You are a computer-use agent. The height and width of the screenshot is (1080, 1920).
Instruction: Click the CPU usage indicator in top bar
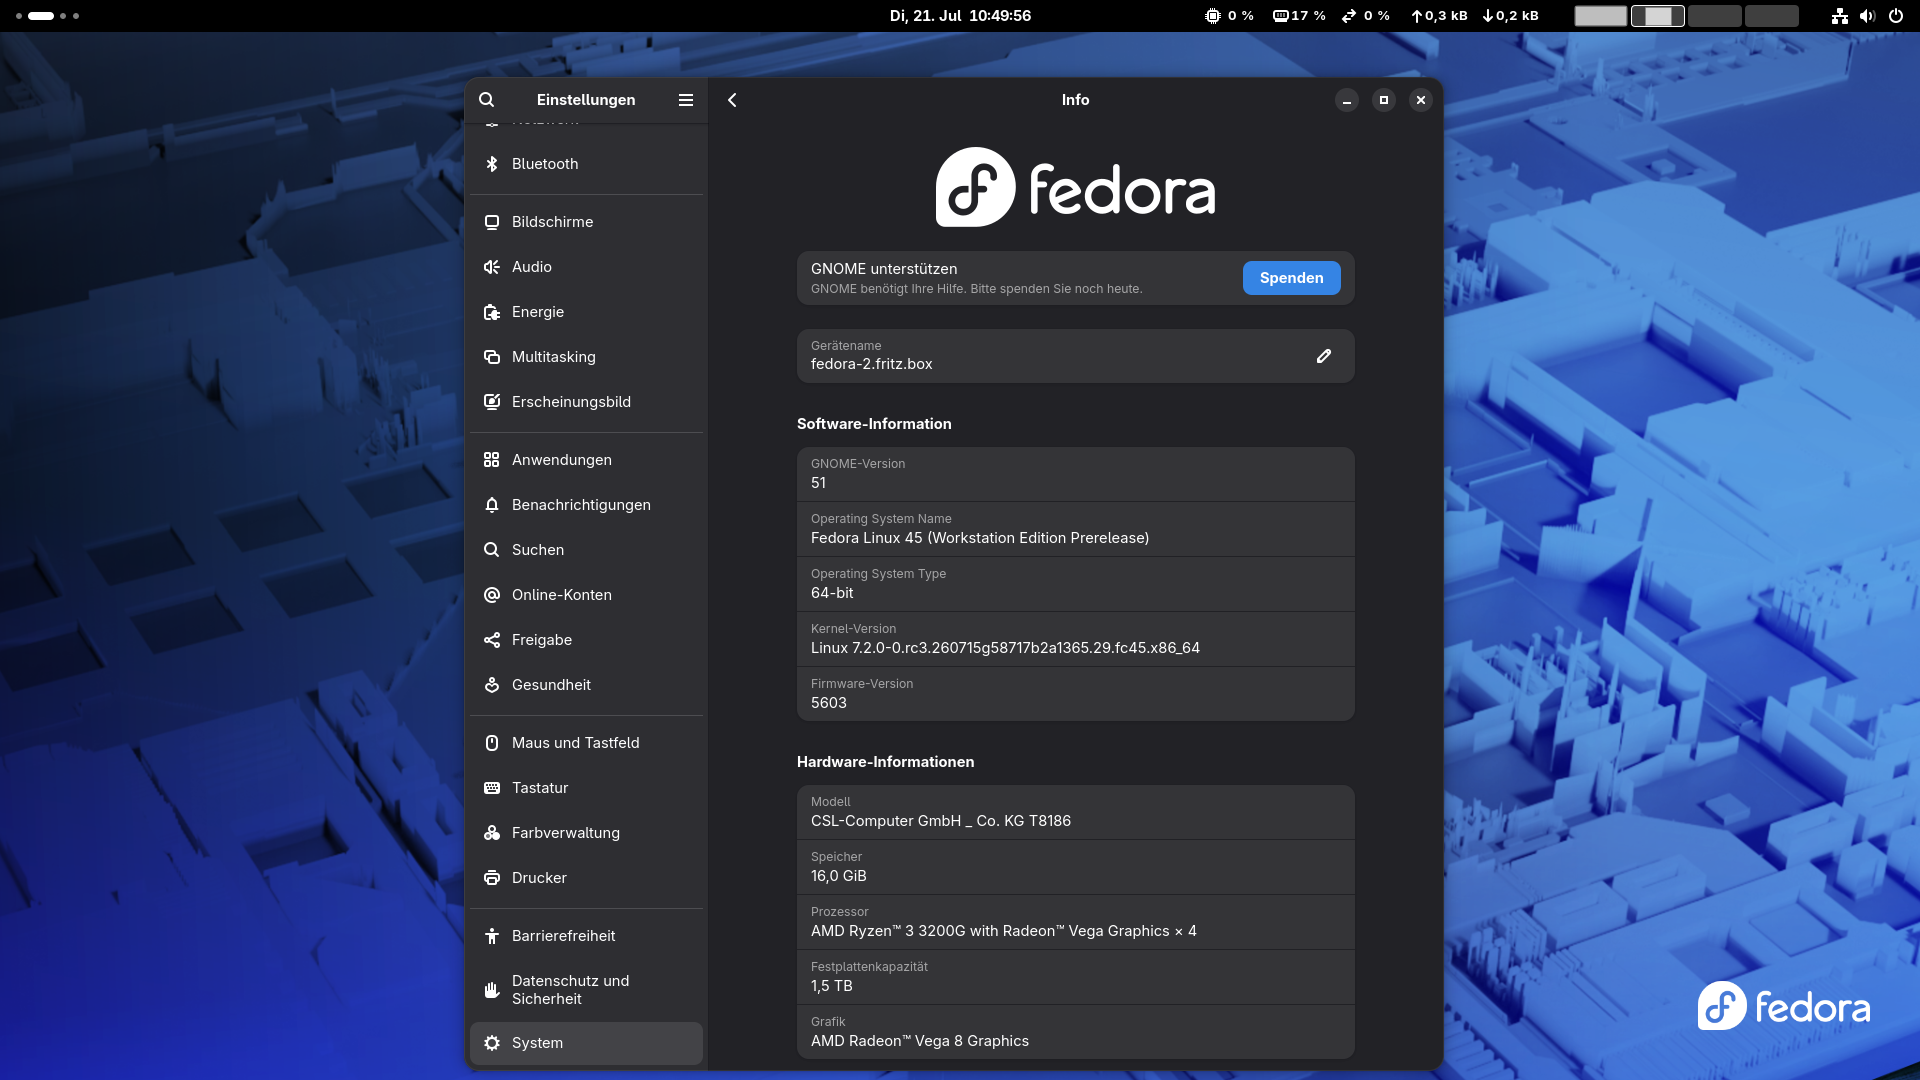(x=1230, y=16)
